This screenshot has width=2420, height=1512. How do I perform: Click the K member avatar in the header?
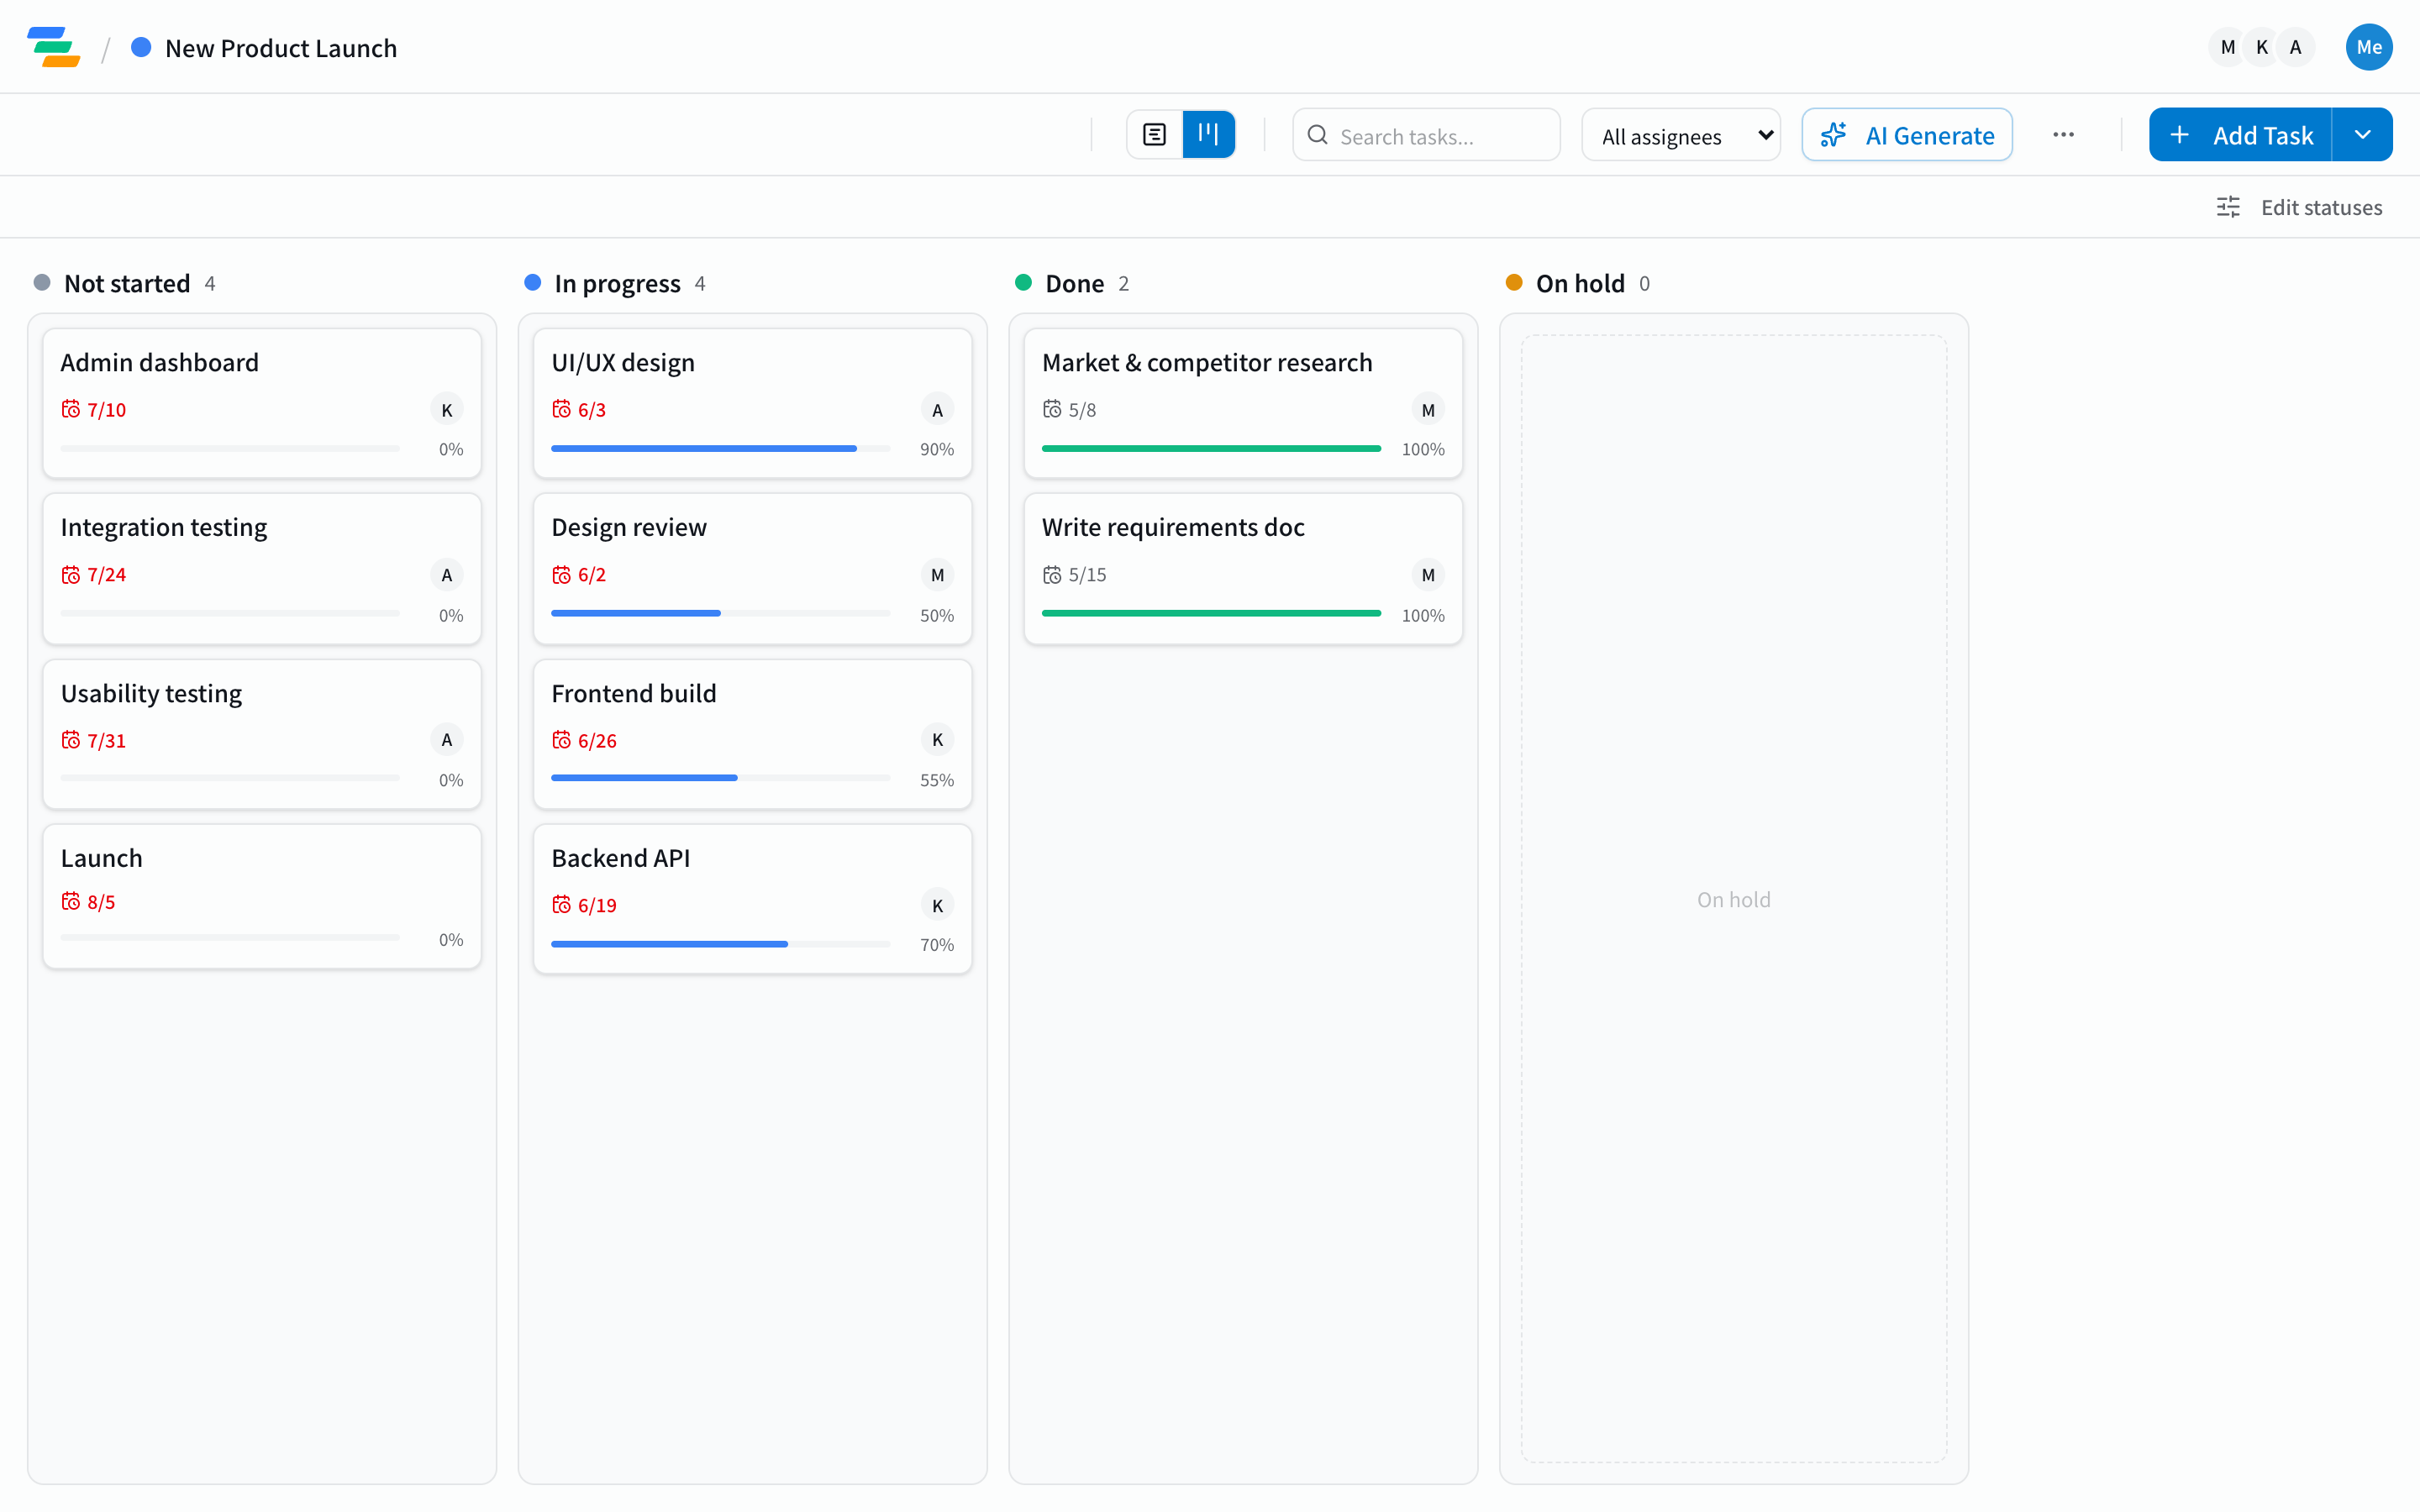[2262, 47]
